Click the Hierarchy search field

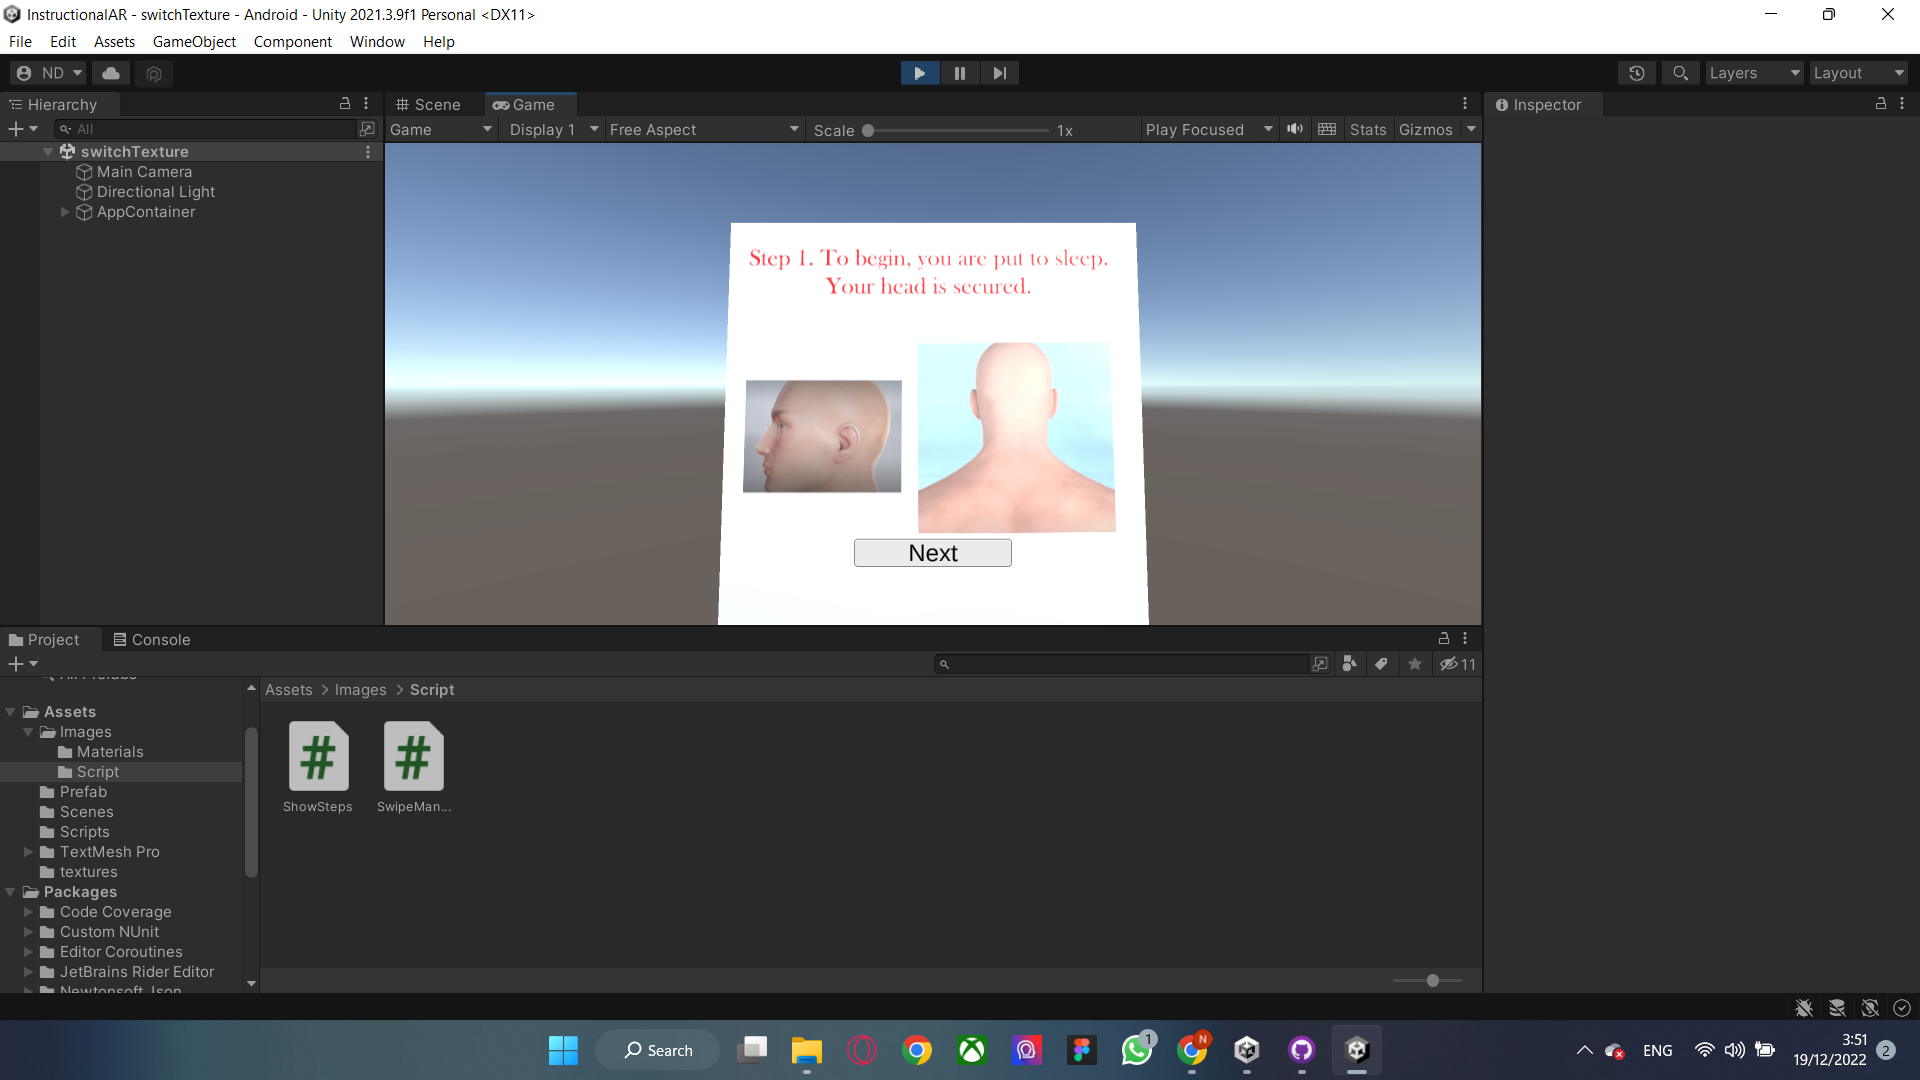point(206,129)
